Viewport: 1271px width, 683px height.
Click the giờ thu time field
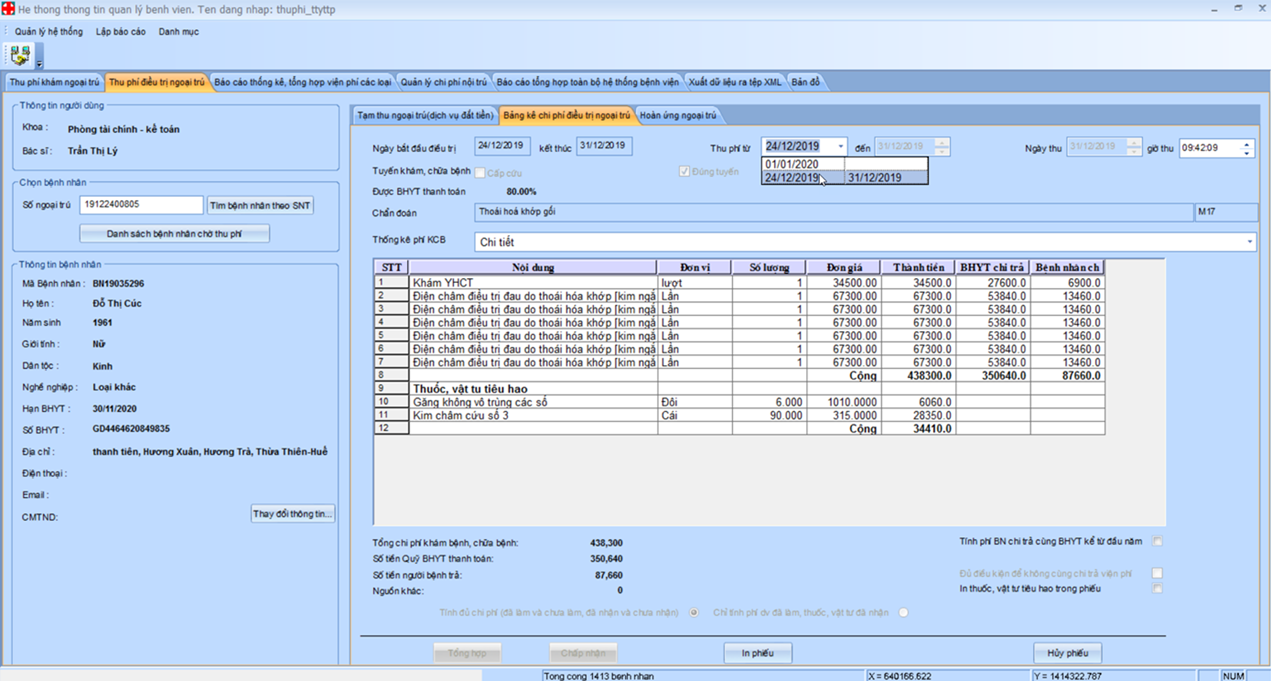(x=1209, y=147)
